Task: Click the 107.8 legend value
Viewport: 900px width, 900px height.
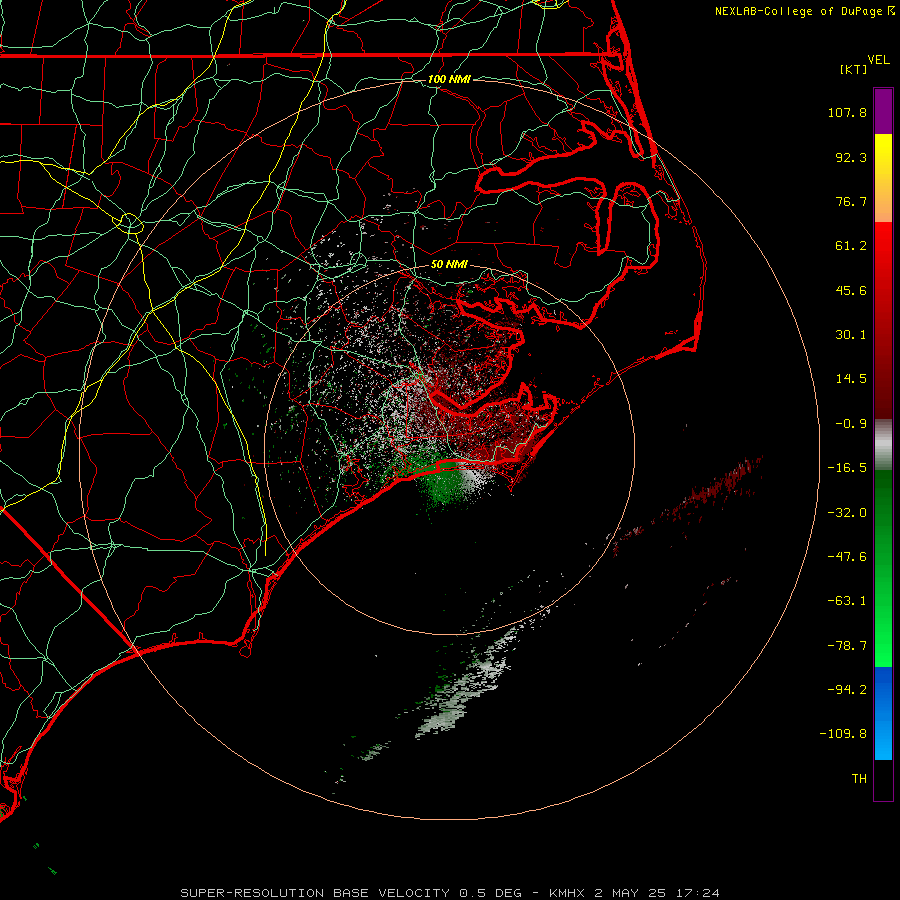Action: pos(847,112)
